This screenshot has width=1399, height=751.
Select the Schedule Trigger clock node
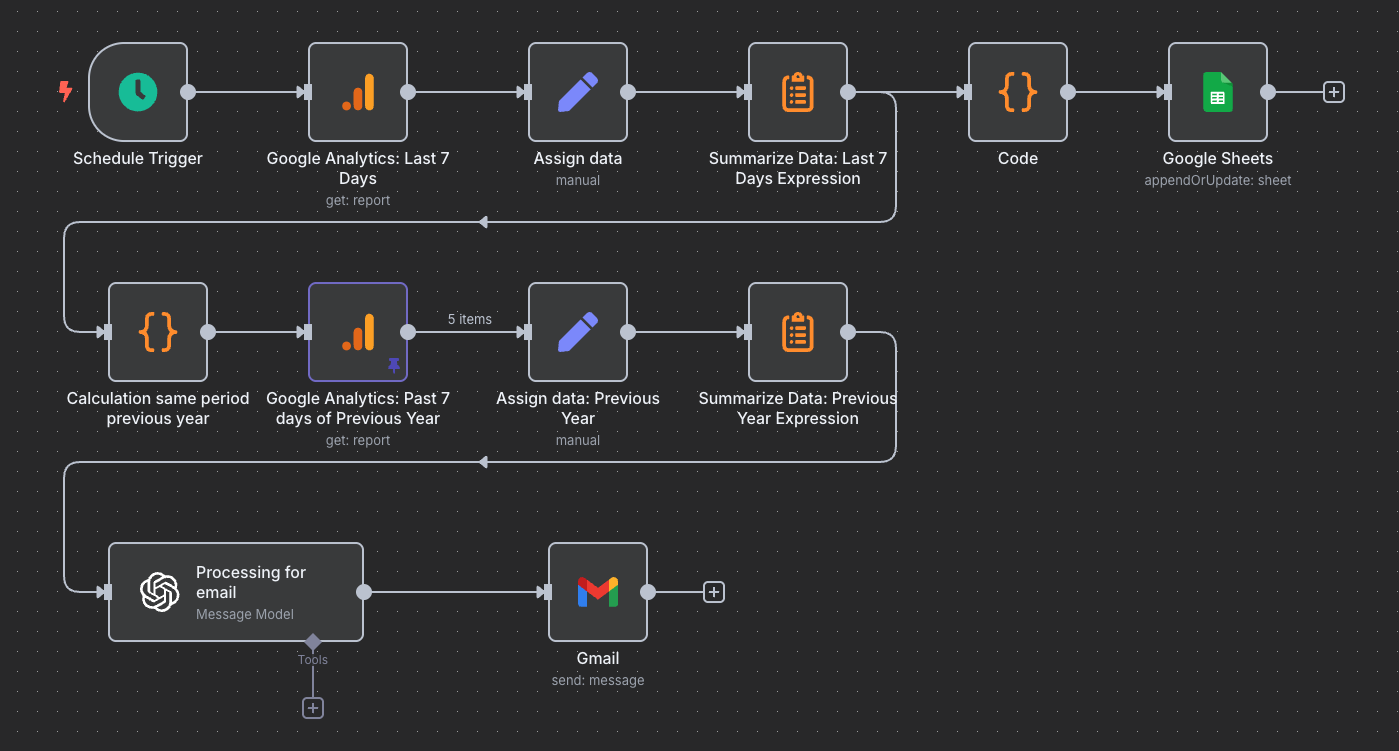point(138,92)
